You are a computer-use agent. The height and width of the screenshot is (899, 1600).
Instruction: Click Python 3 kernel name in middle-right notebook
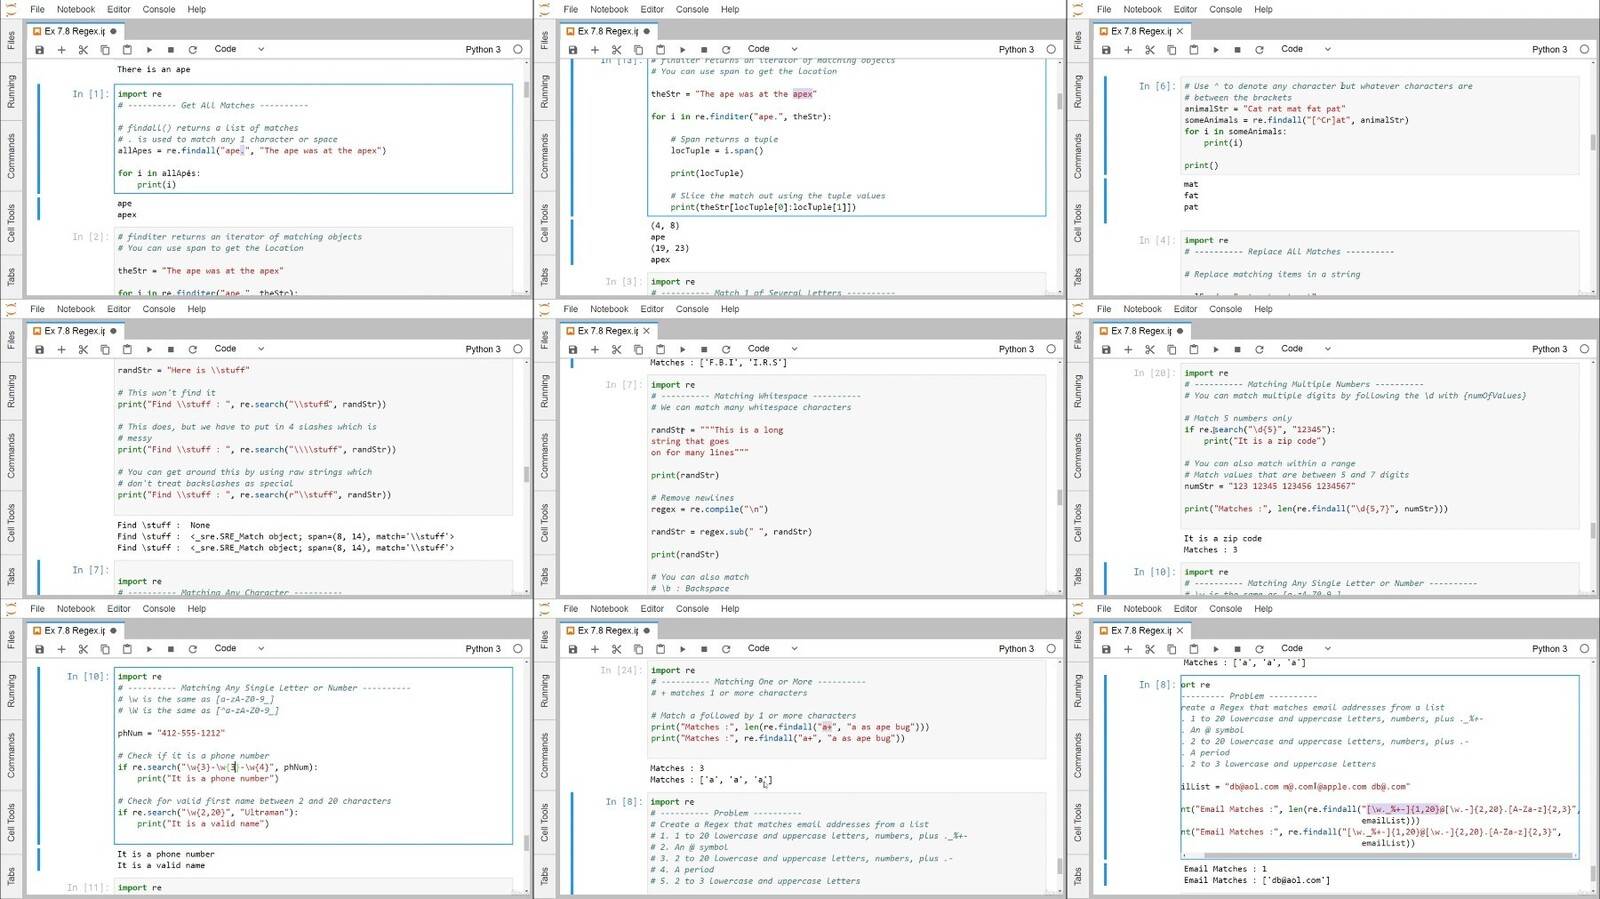pos(1549,349)
